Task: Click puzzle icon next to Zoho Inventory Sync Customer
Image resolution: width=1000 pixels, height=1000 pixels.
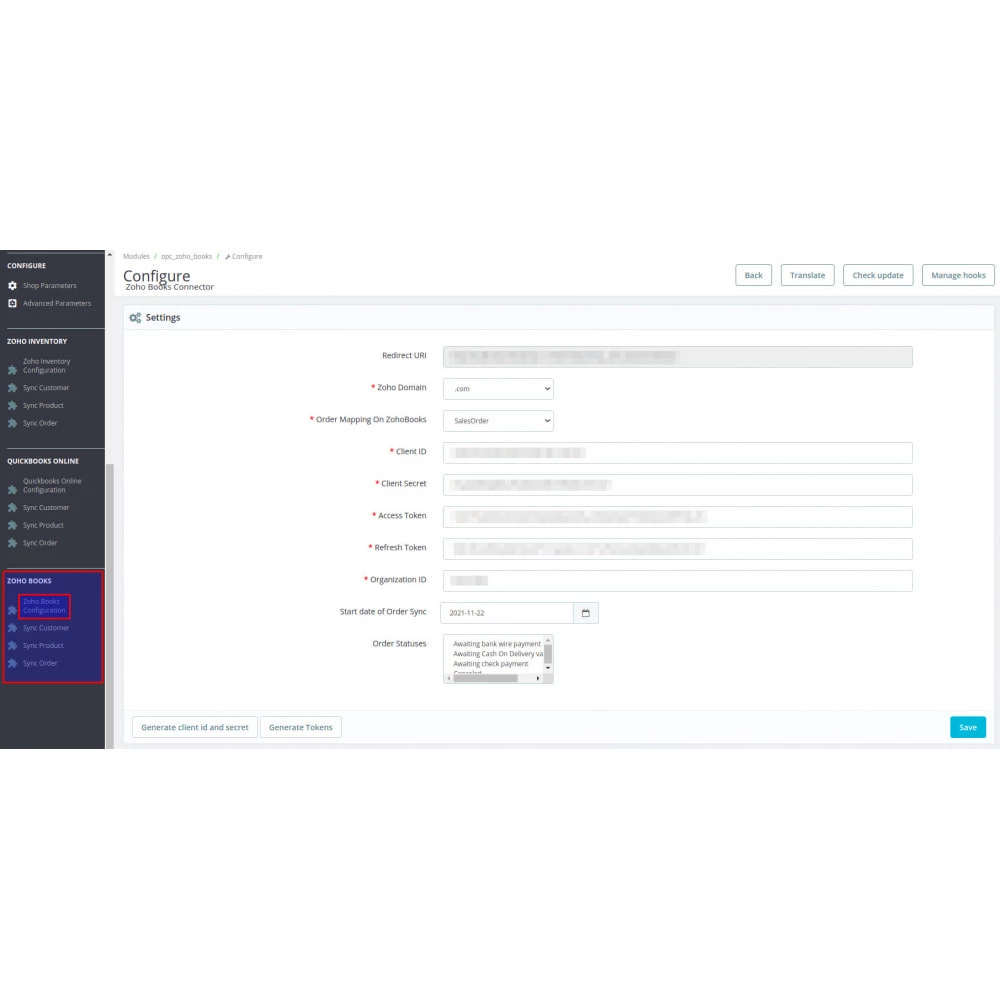Action: 12,388
